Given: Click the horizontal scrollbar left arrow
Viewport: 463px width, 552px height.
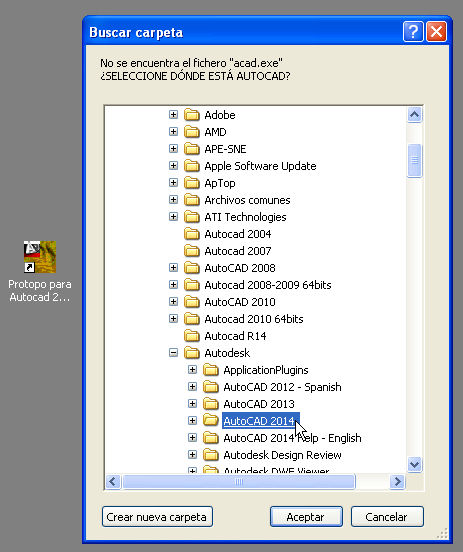Looking at the screenshot, I should click(113, 481).
